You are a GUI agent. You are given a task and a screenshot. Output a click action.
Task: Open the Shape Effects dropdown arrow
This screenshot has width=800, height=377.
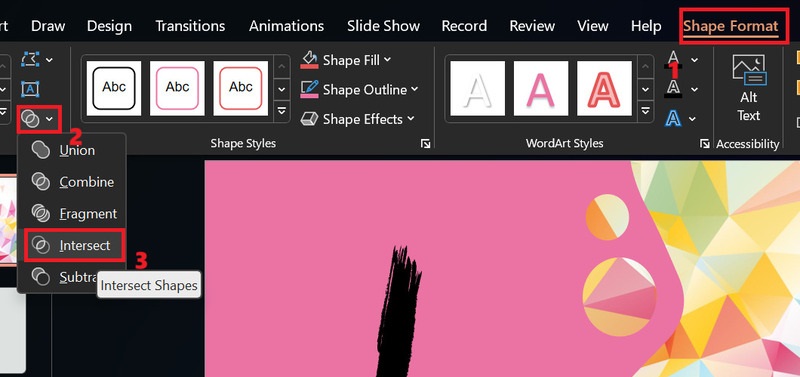[410, 119]
